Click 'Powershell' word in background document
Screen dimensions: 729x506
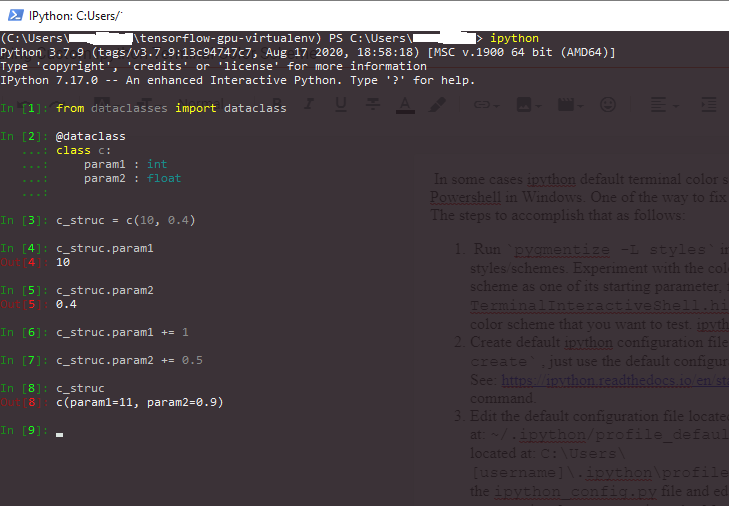[465, 198]
